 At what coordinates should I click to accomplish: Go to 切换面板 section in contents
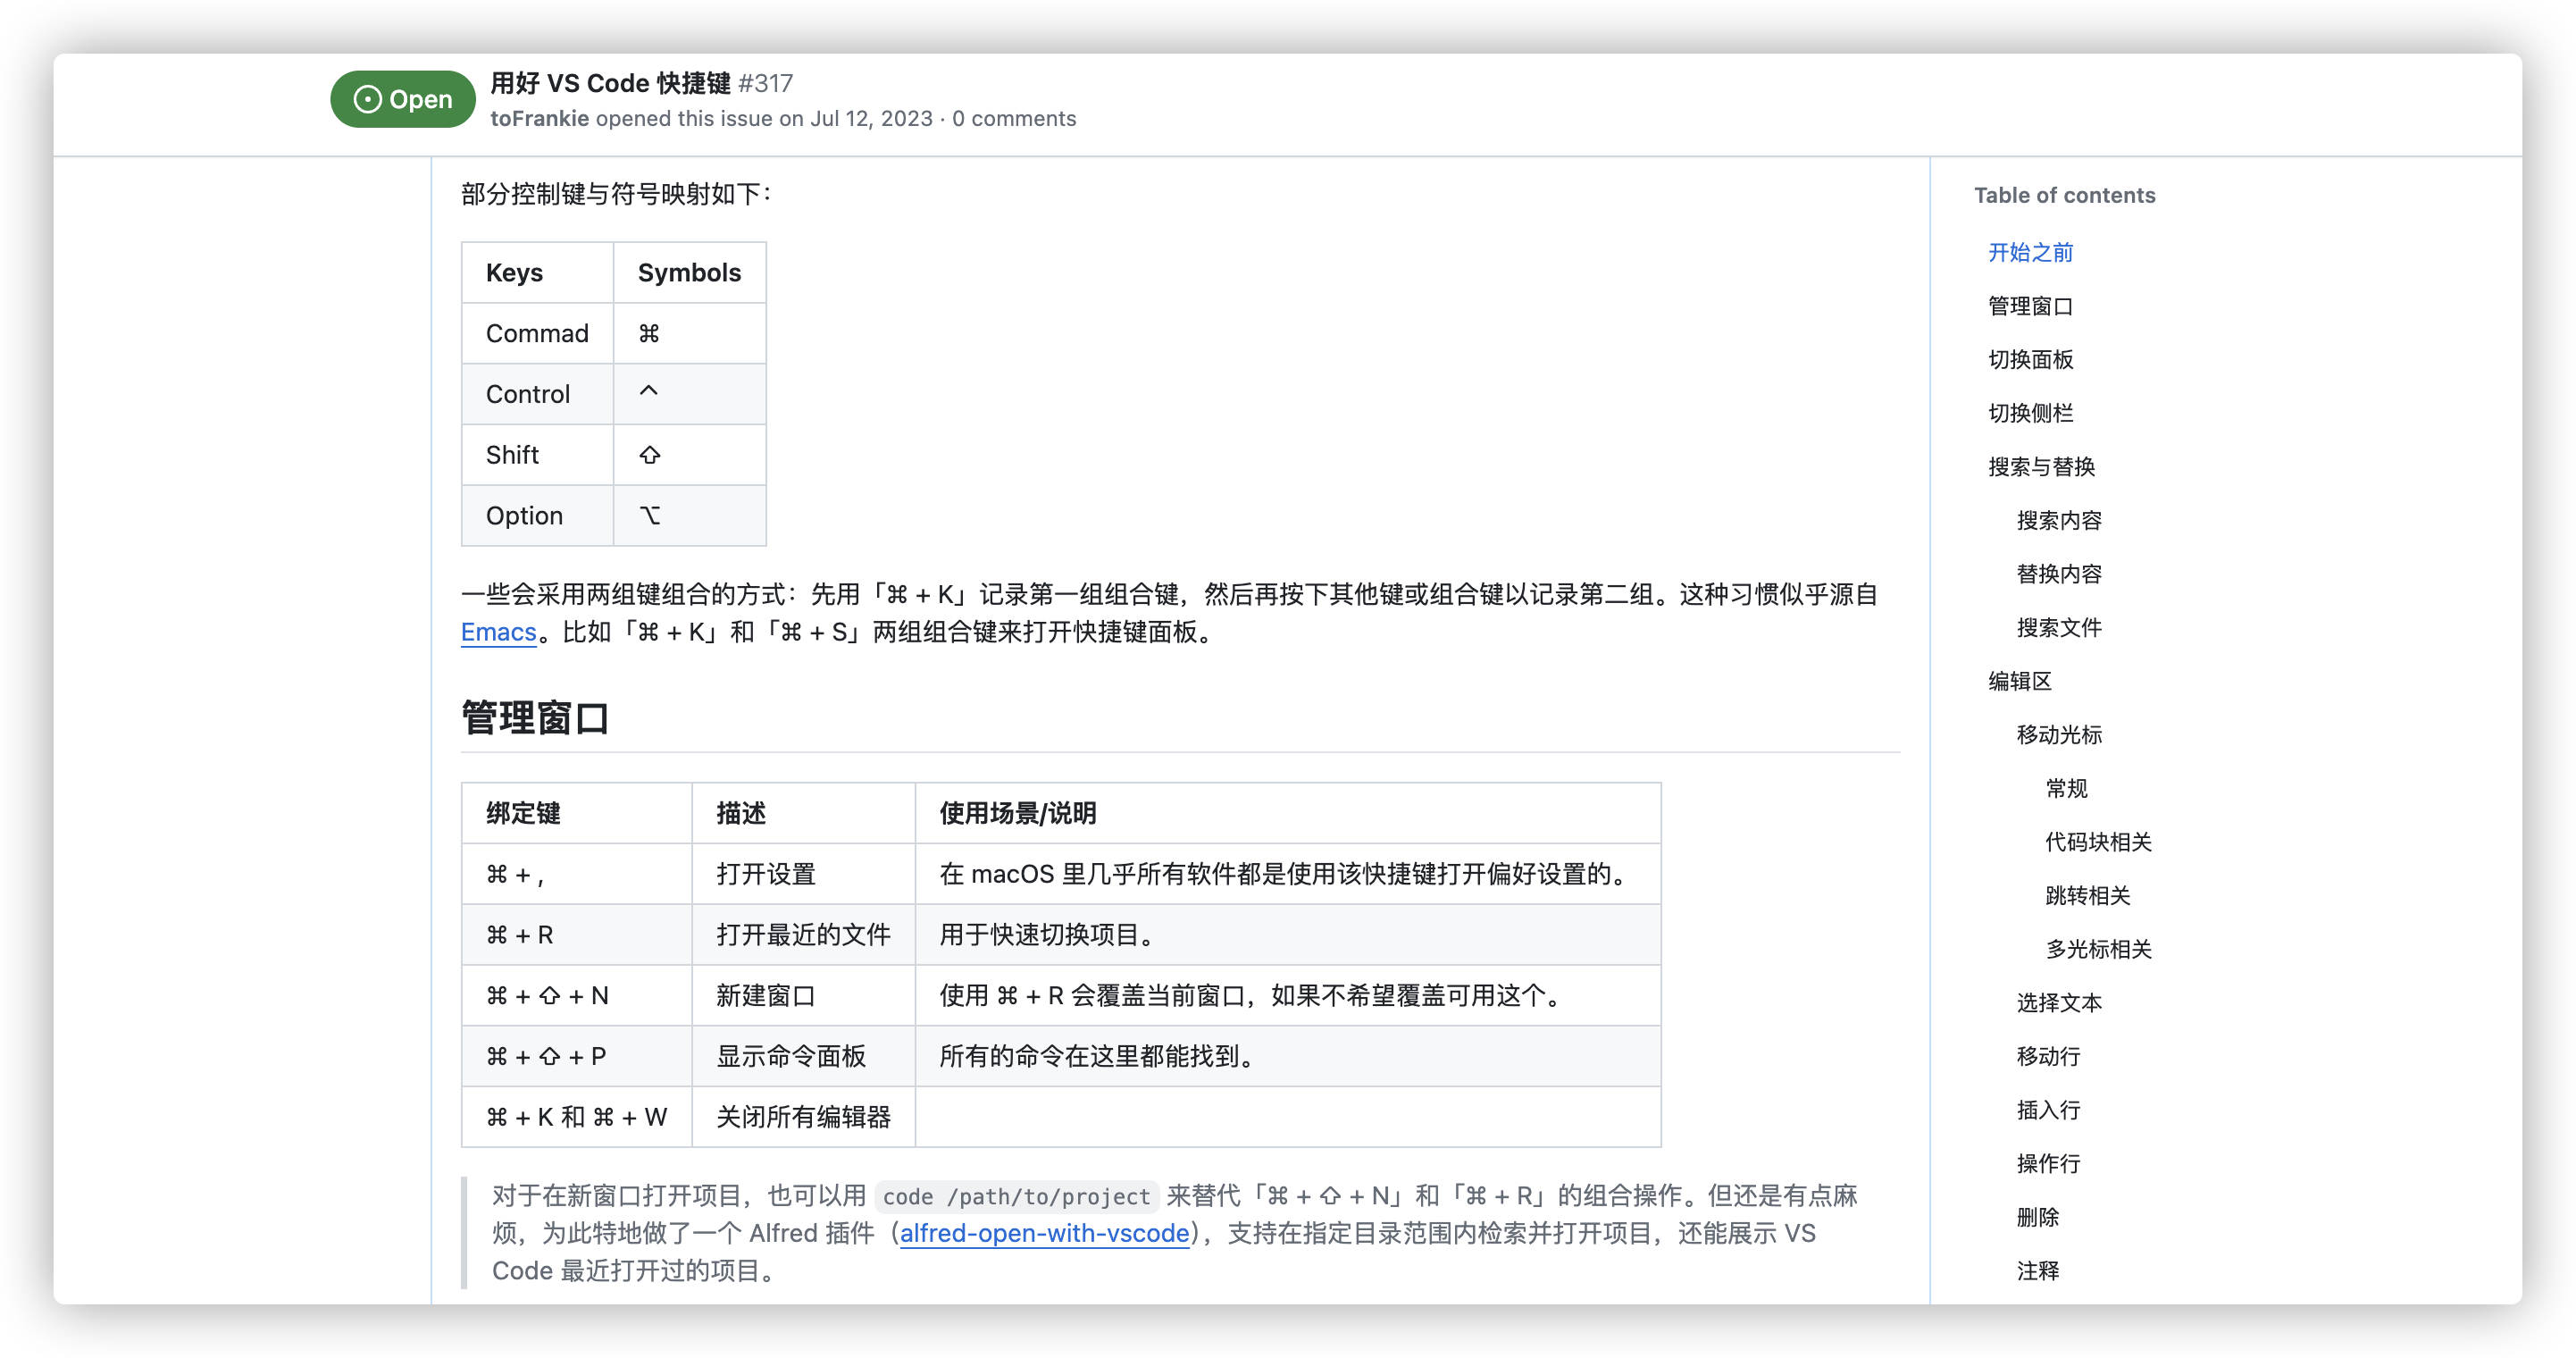[2030, 359]
